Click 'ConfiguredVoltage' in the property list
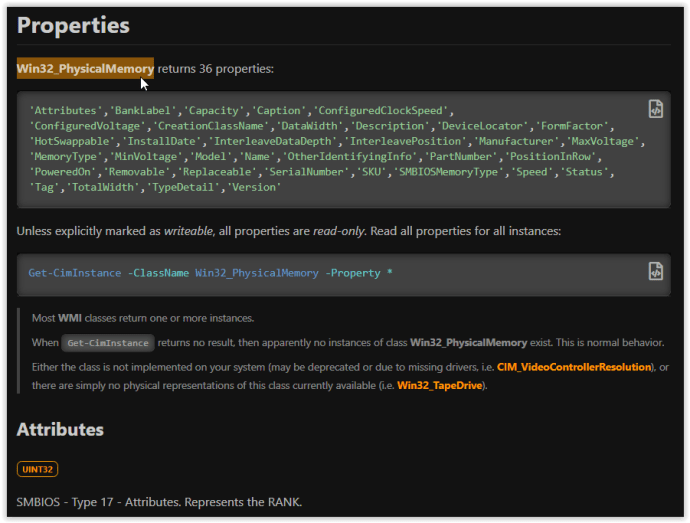The image size is (690, 523). (87, 126)
